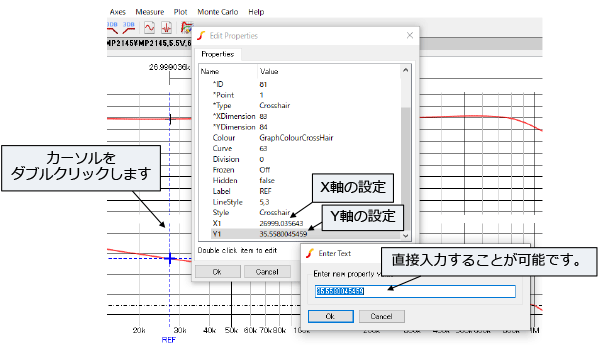The height and width of the screenshot is (360, 600).
Task: Click Cancel in Enter Text dialog
Action: [x=382, y=316]
